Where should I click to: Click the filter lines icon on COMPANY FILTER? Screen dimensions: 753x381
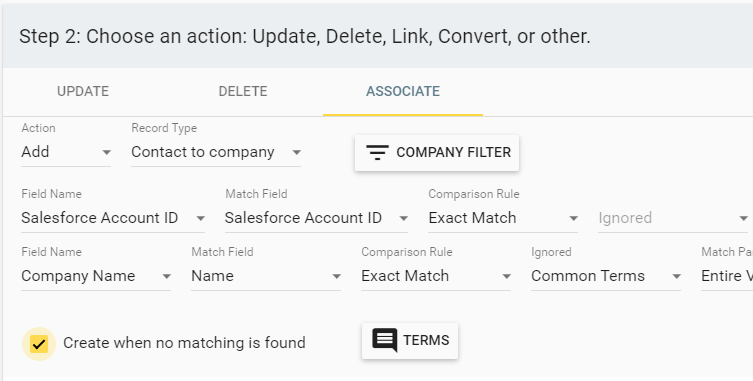point(377,152)
